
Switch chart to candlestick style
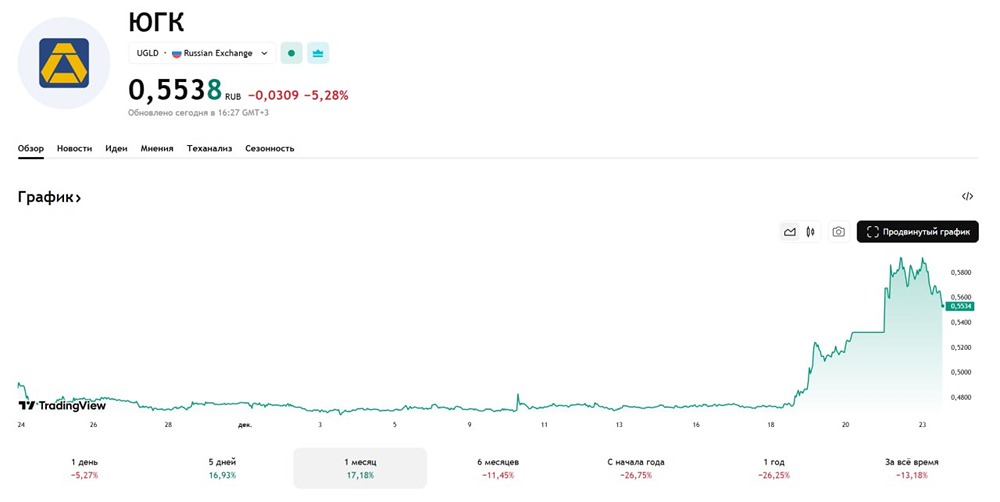(x=810, y=232)
